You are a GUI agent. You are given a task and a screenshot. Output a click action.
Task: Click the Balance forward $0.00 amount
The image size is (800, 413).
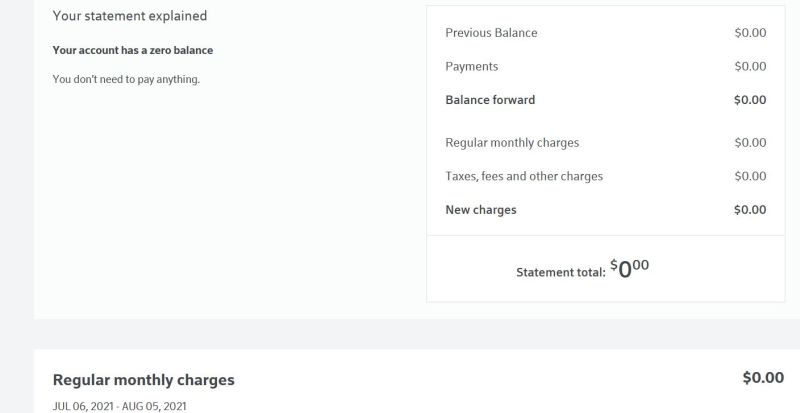[x=750, y=100]
